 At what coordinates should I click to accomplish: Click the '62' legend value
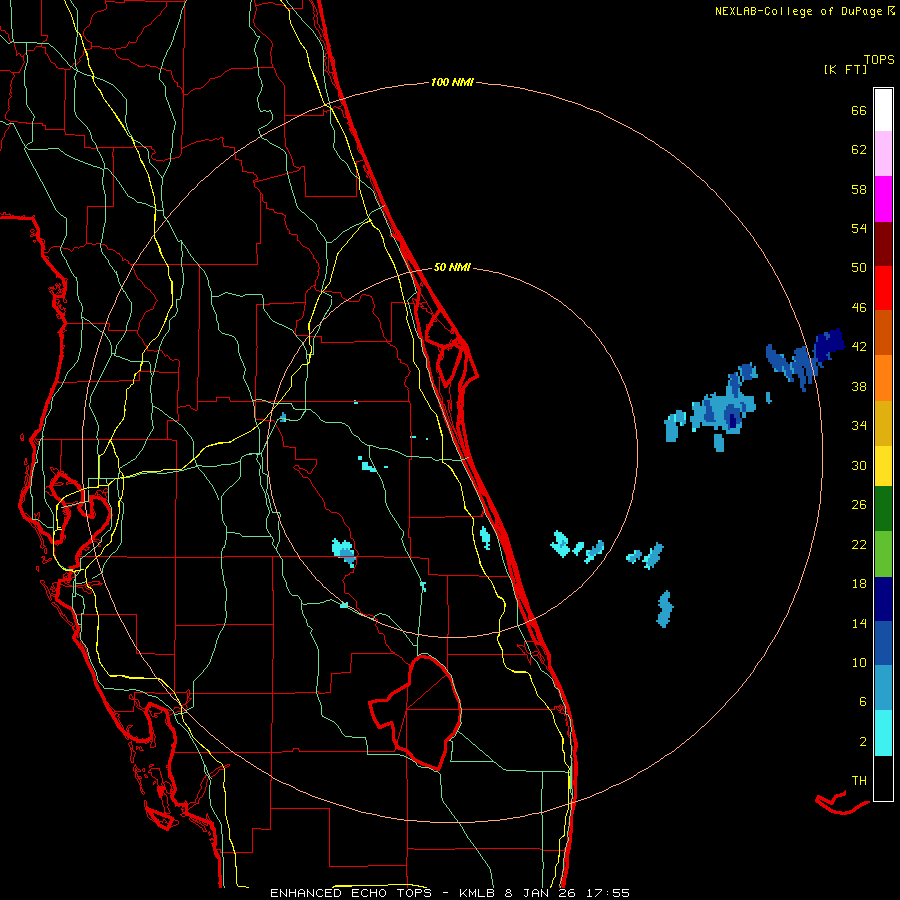(859, 150)
